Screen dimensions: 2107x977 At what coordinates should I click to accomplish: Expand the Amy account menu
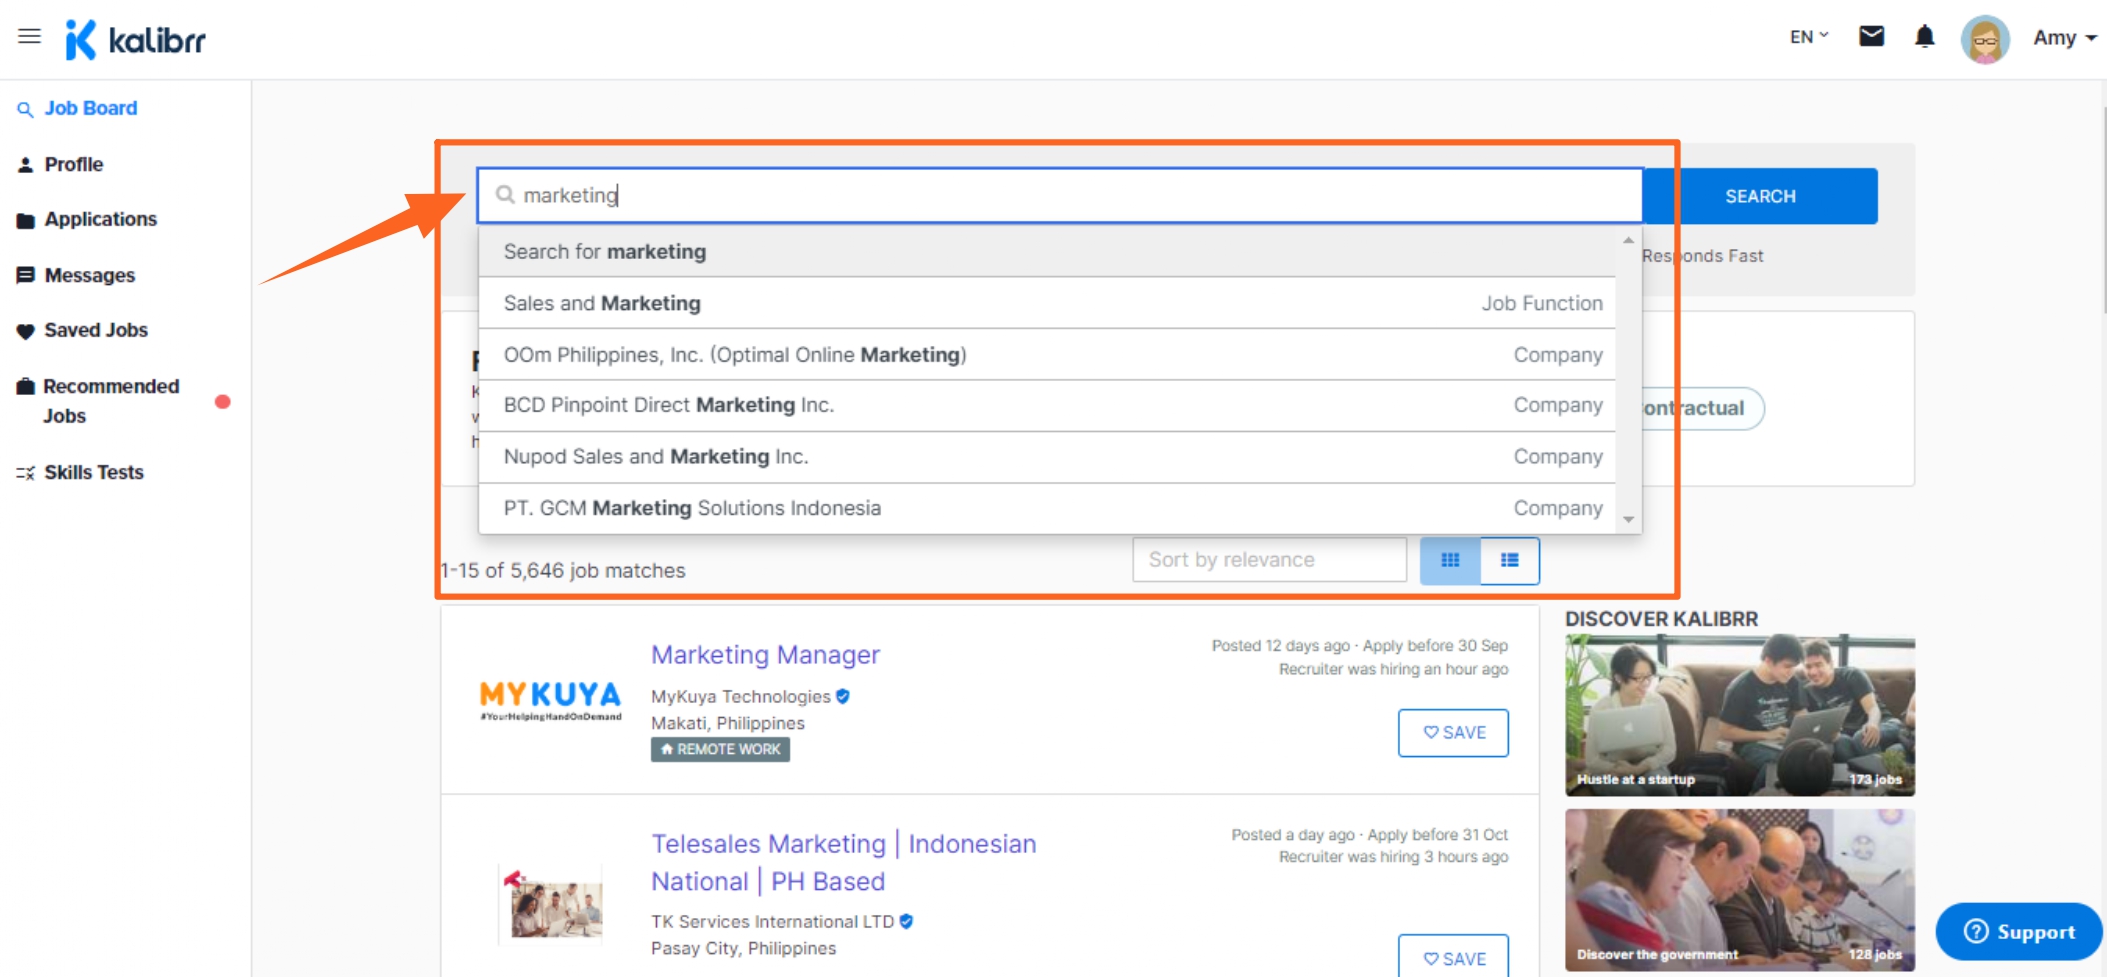[2065, 38]
